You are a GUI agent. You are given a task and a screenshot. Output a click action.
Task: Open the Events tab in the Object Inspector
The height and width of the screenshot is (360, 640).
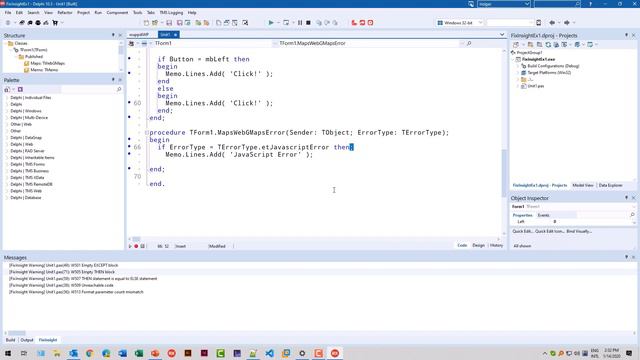(x=543, y=215)
